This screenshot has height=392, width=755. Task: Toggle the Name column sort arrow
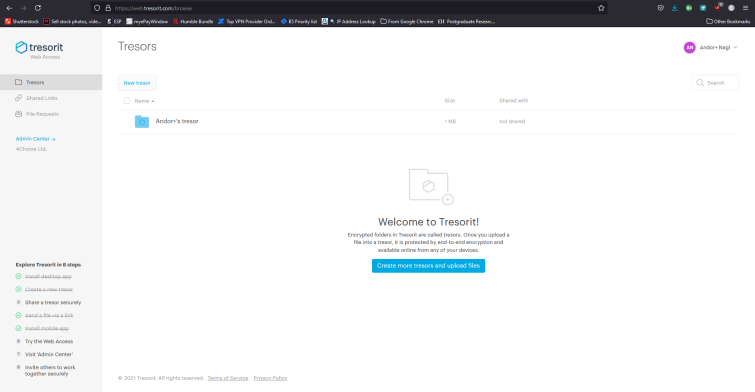[153, 101]
